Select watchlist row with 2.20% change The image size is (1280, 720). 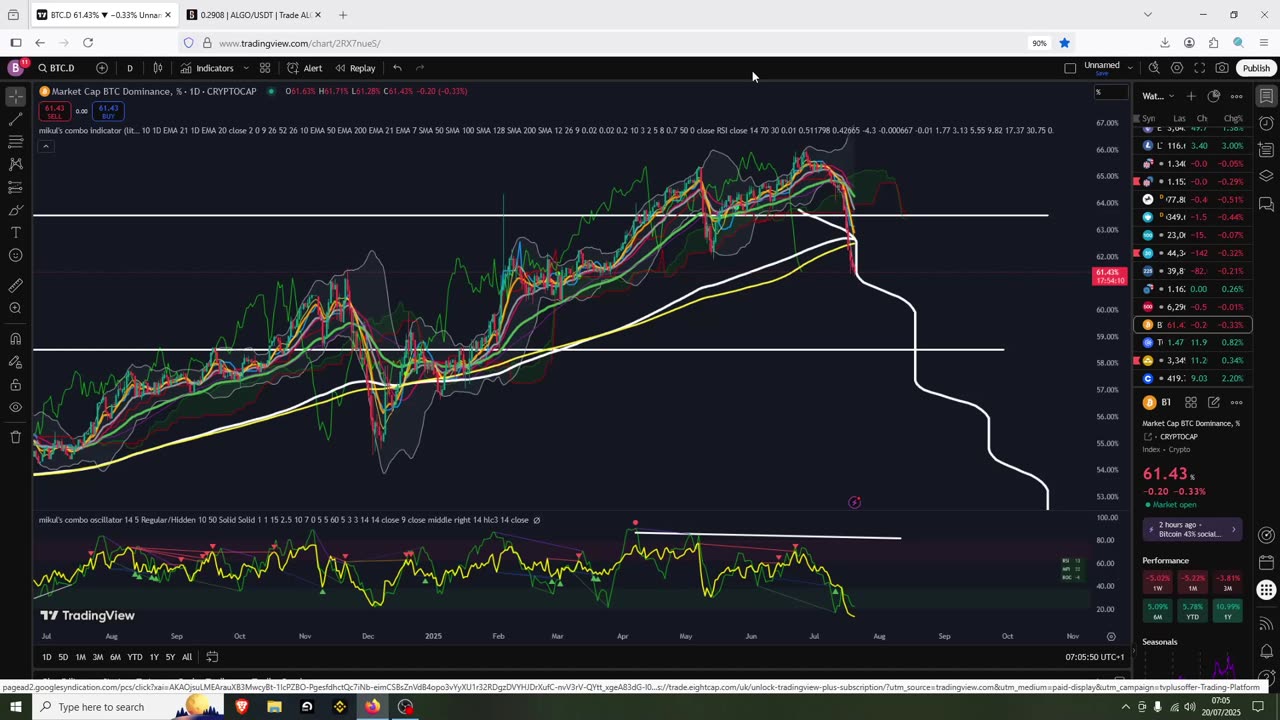(1193, 379)
